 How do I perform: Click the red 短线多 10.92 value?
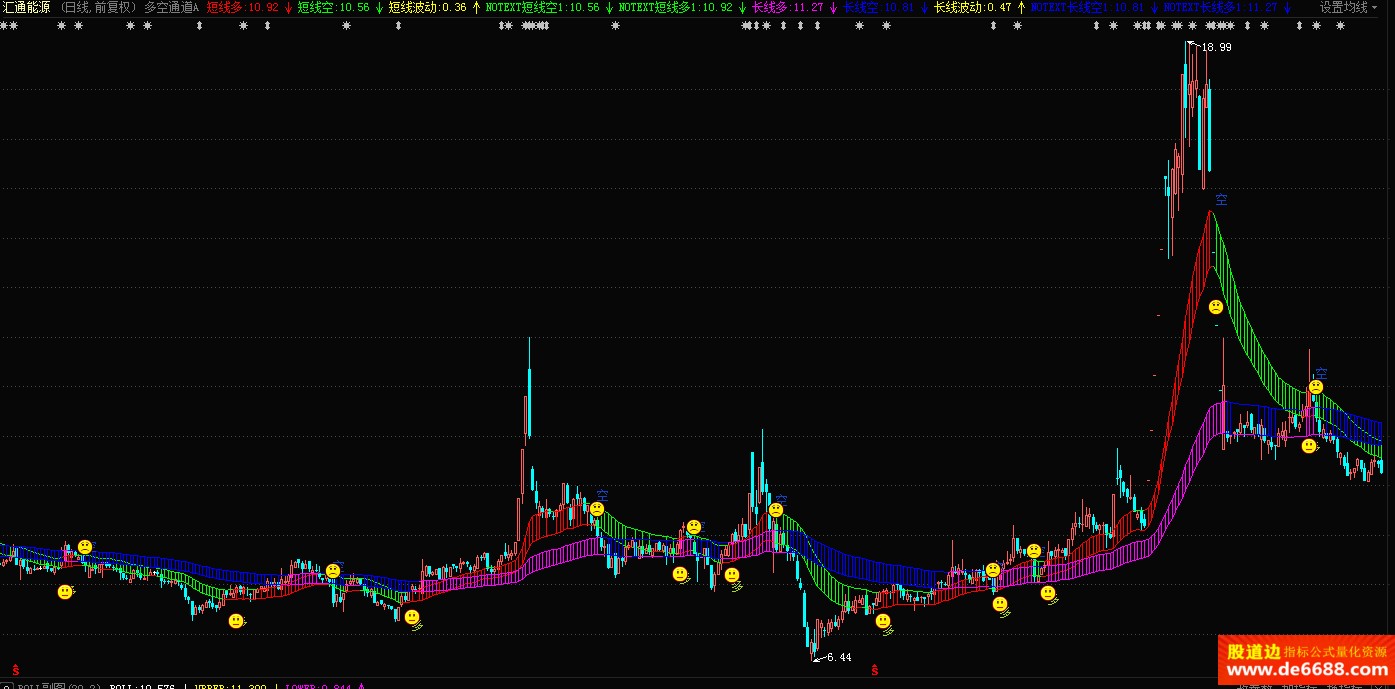click(243, 7)
